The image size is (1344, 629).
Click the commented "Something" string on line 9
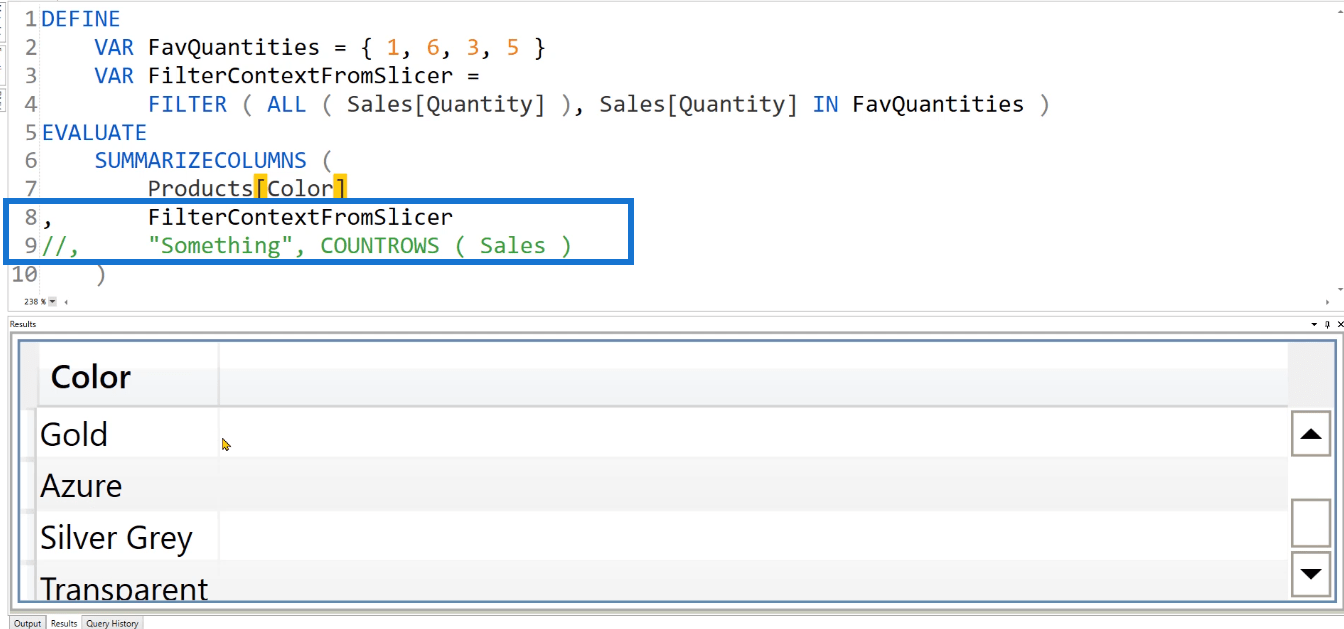pyautogui.click(x=220, y=246)
